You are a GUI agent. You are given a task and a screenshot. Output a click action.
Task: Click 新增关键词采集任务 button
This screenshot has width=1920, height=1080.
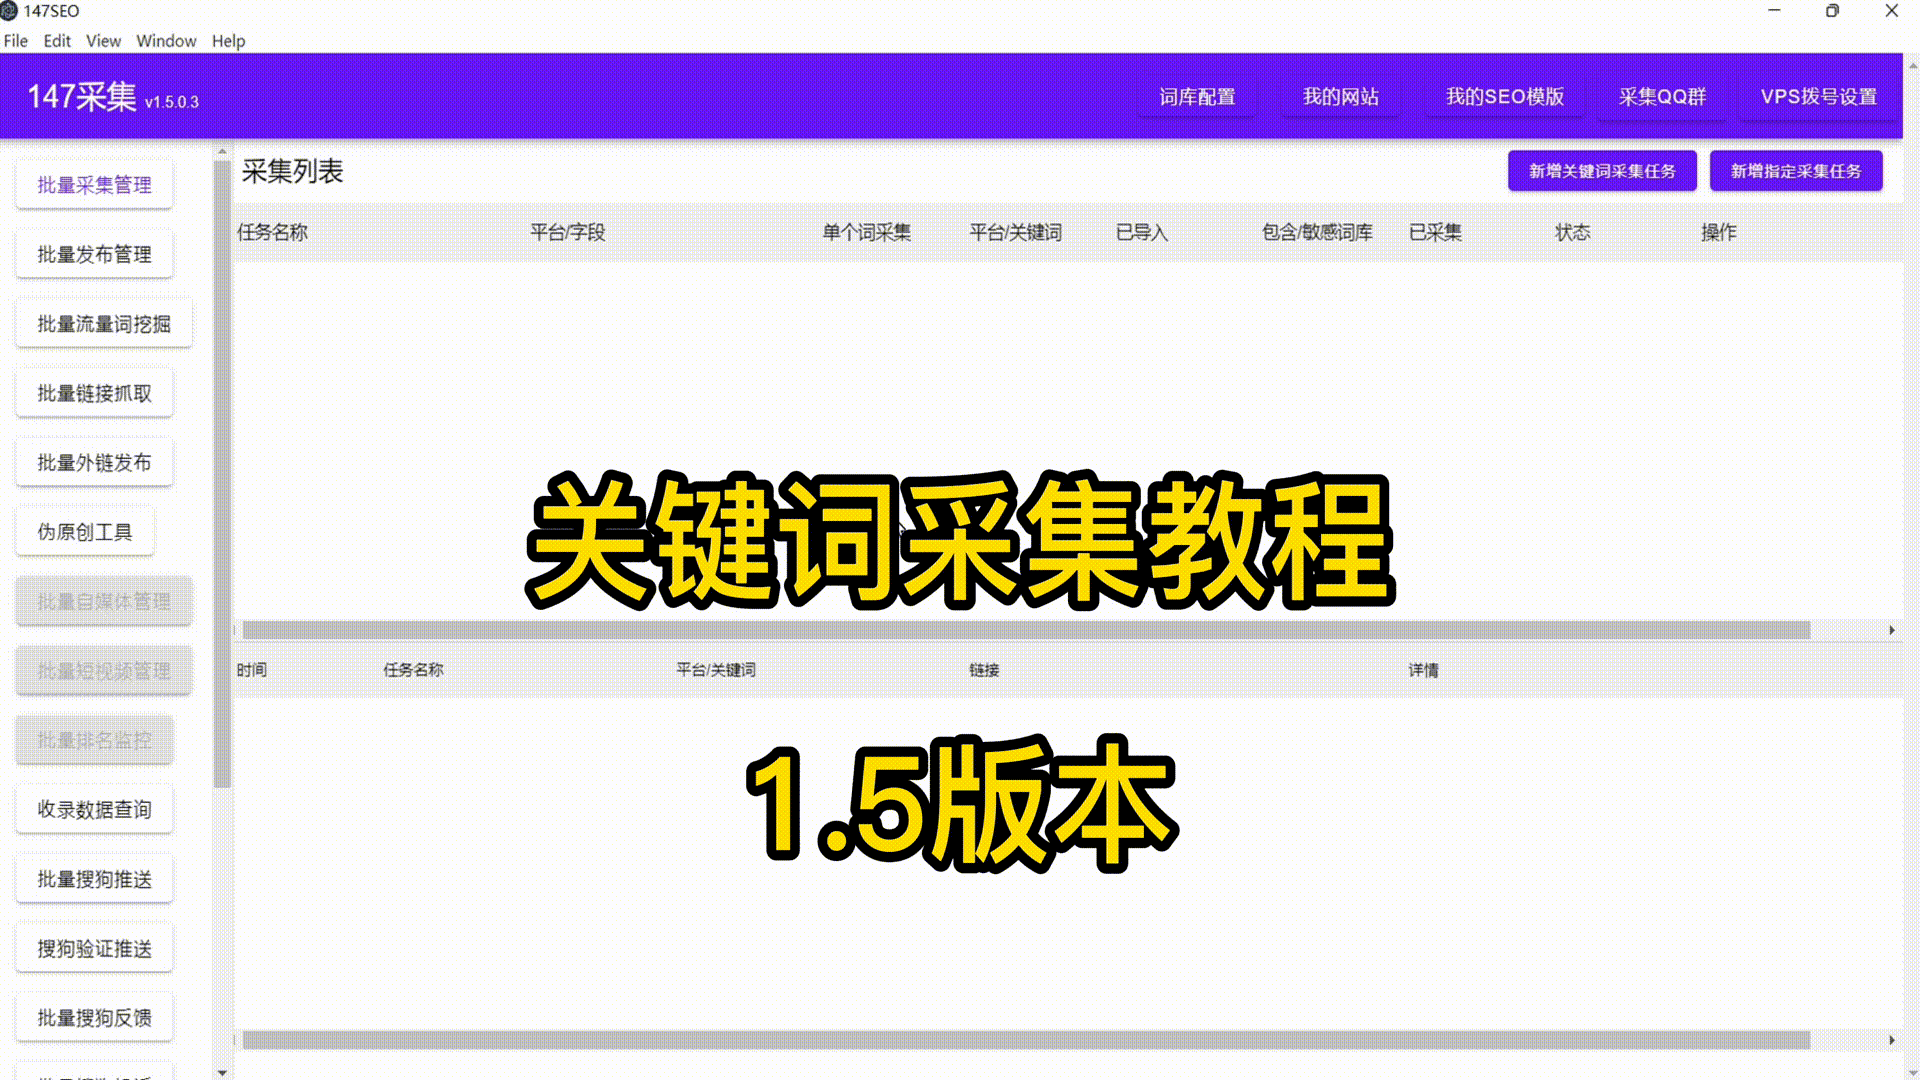click(1602, 171)
